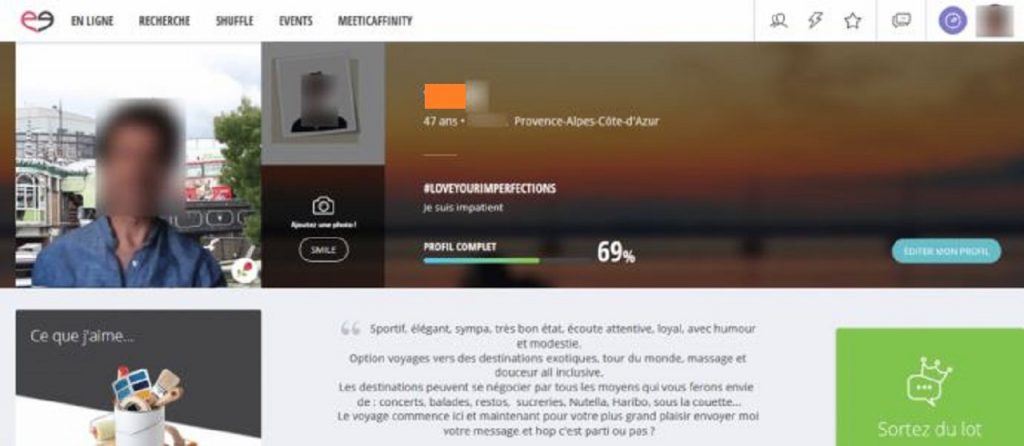The height and width of the screenshot is (446, 1024).
Task: Click the rose badge on main photo
Action: click(246, 270)
